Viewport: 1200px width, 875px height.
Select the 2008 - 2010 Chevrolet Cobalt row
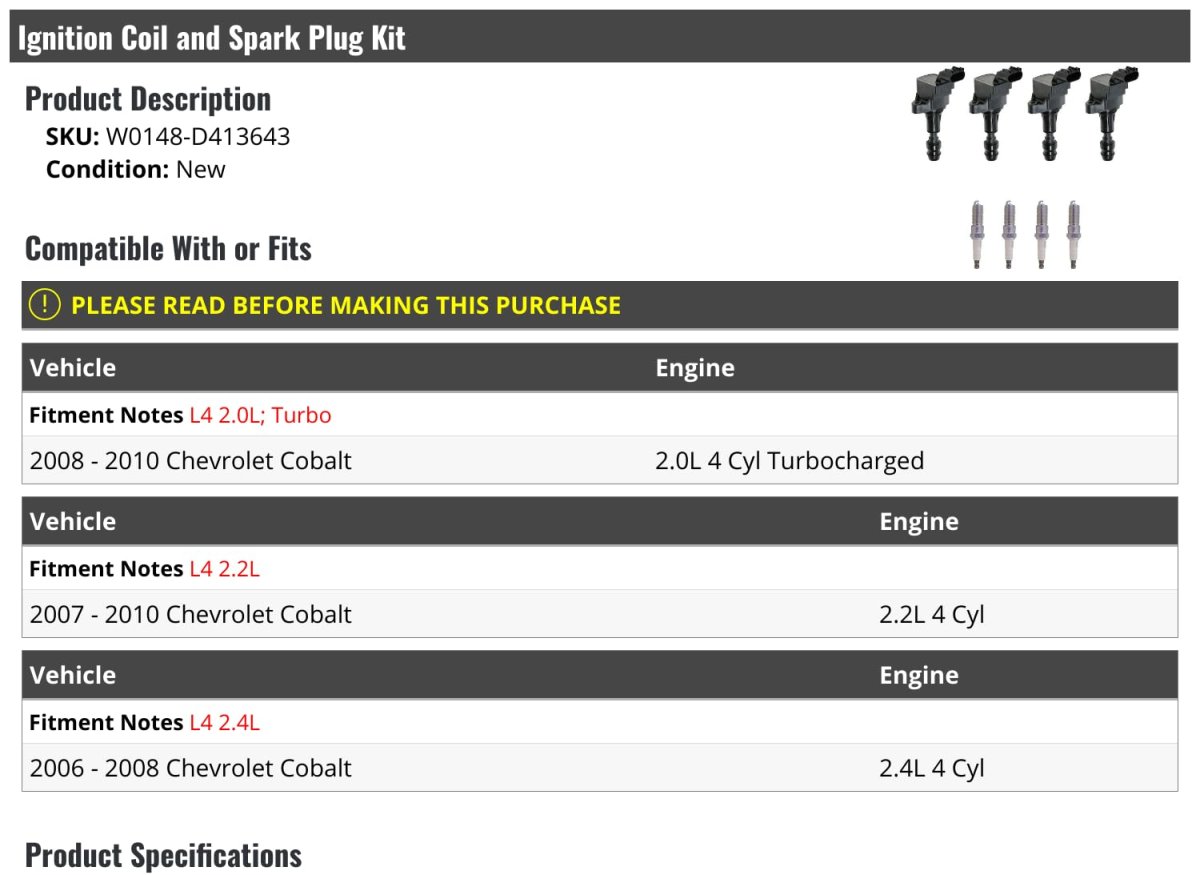[191, 461]
